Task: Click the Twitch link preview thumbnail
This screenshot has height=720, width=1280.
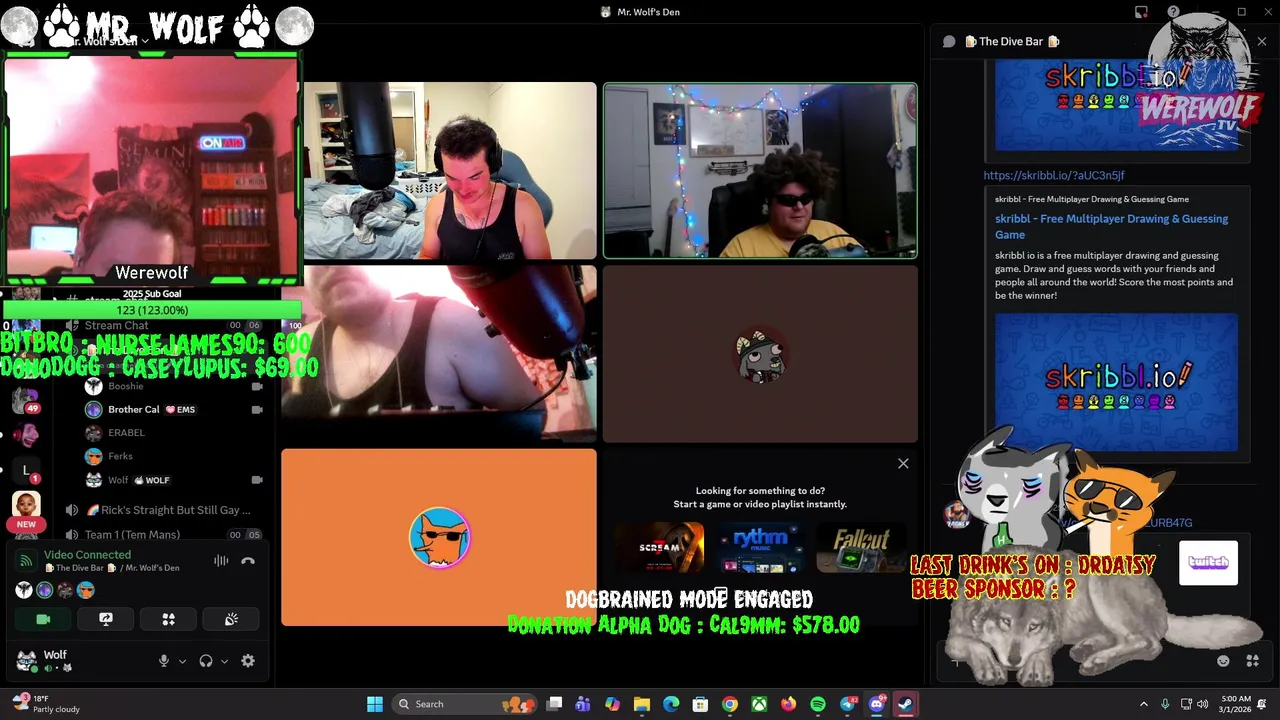Action: (1208, 563)
